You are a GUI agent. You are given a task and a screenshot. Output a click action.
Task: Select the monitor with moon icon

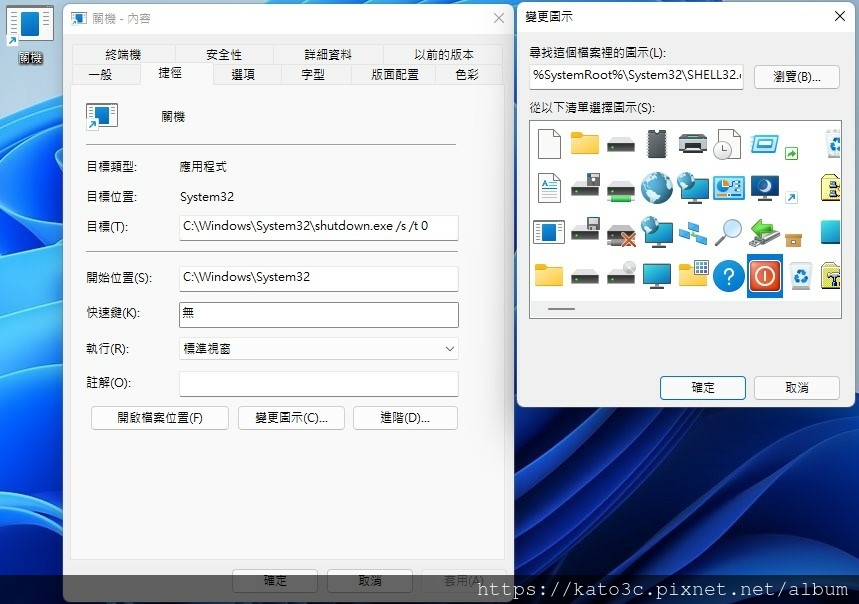(x=765, y=188)
